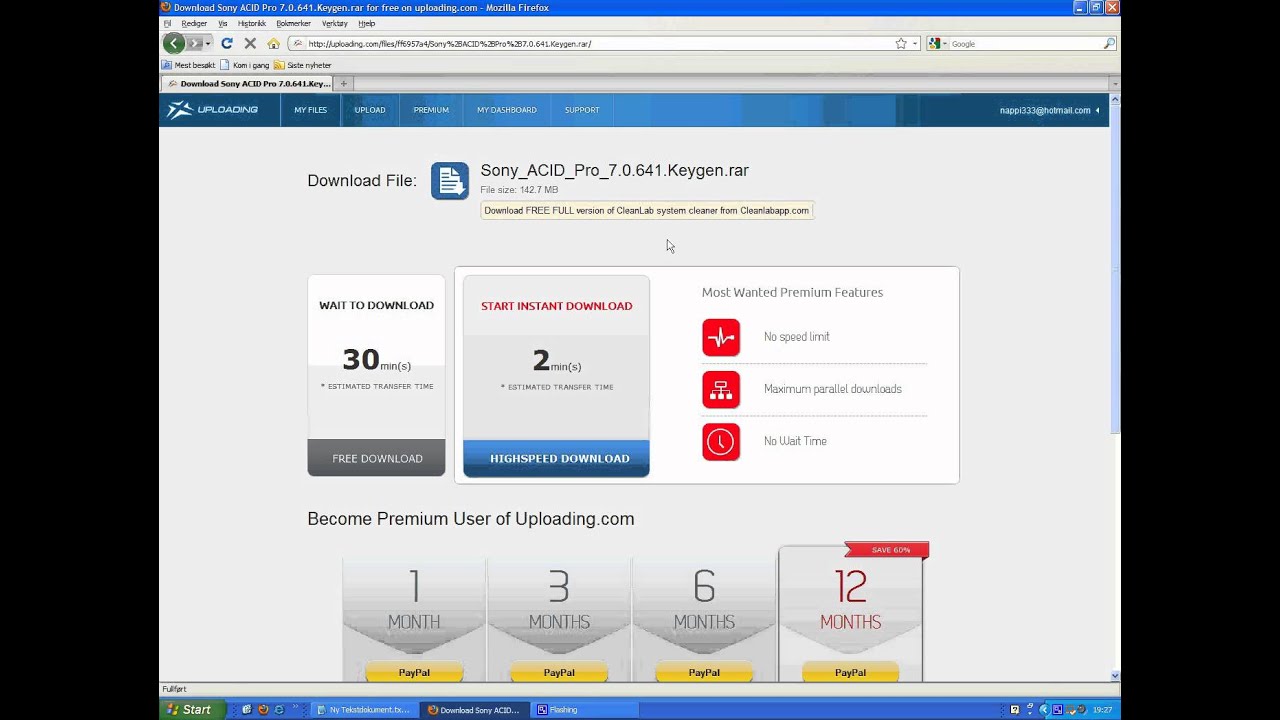This screenshot has width=1280, height=720.
Task: Click the Sony_ACID_Pro_7.0.641.Keygen.rar file name
Action: [x=615, y=170]
